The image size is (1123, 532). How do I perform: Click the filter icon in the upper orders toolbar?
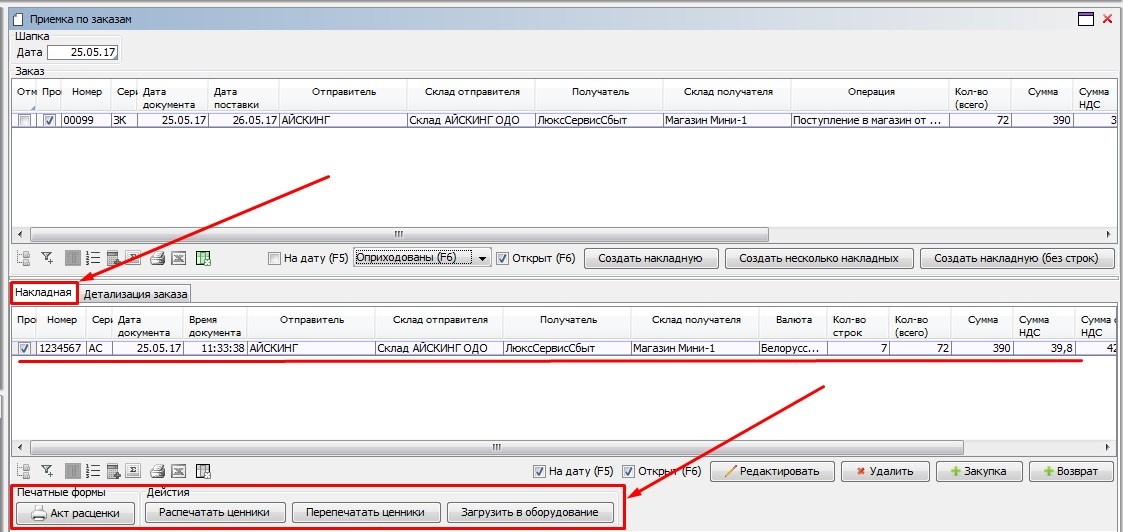click(x=46, y=259)
